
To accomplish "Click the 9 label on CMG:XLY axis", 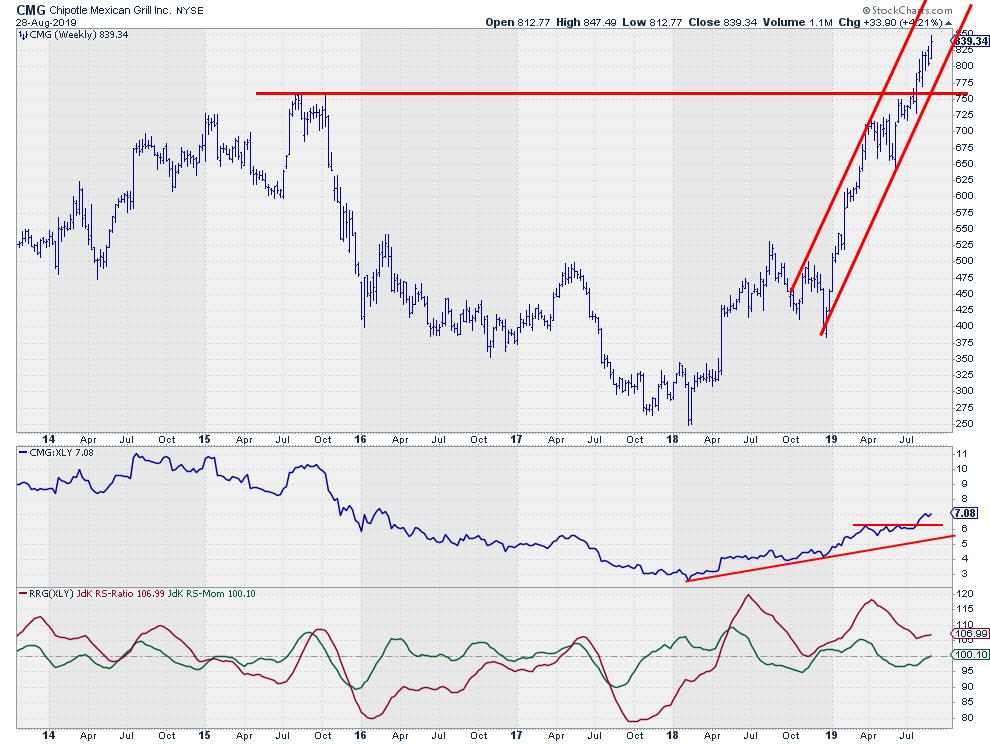I will coord(962,484).
